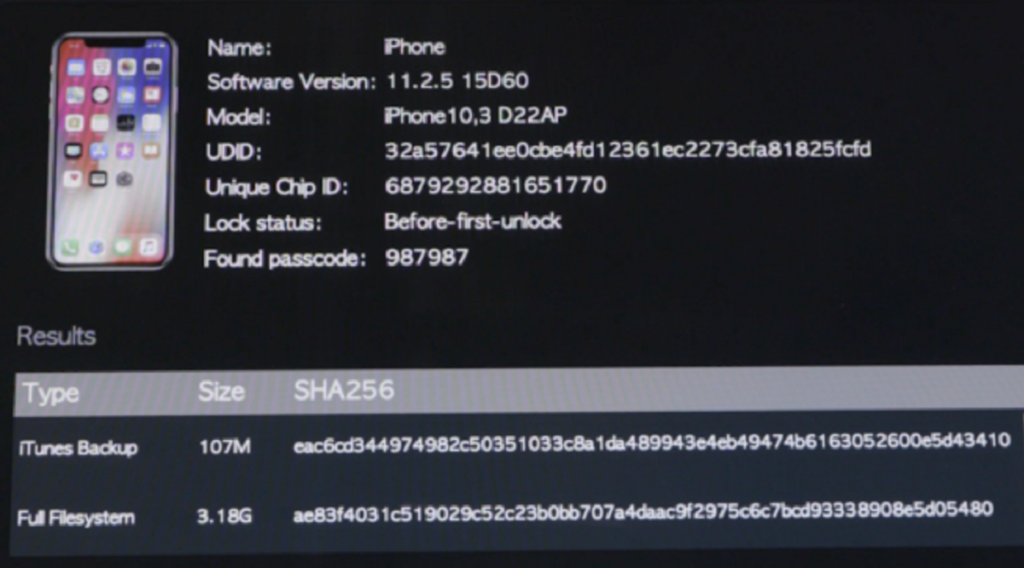Click the iPhone X device thumbnail image

click(x=112, y=151)
